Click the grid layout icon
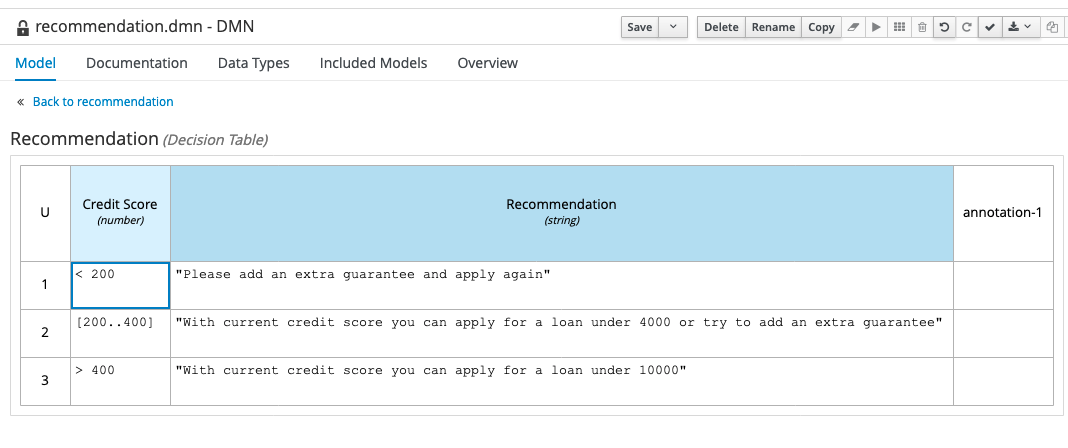This screenshot has width=1068, height=448. pyautogui.click(x=899, y=27)
